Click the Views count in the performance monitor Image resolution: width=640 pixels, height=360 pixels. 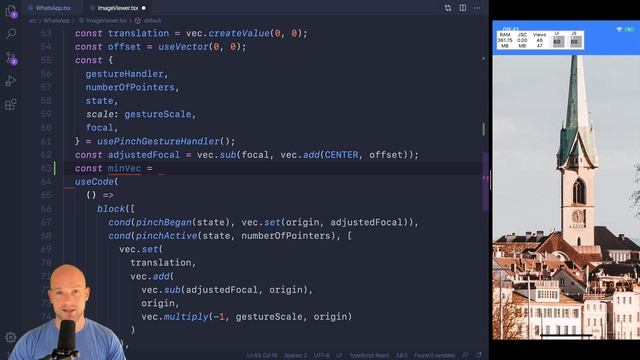click(x=539, y=40)
